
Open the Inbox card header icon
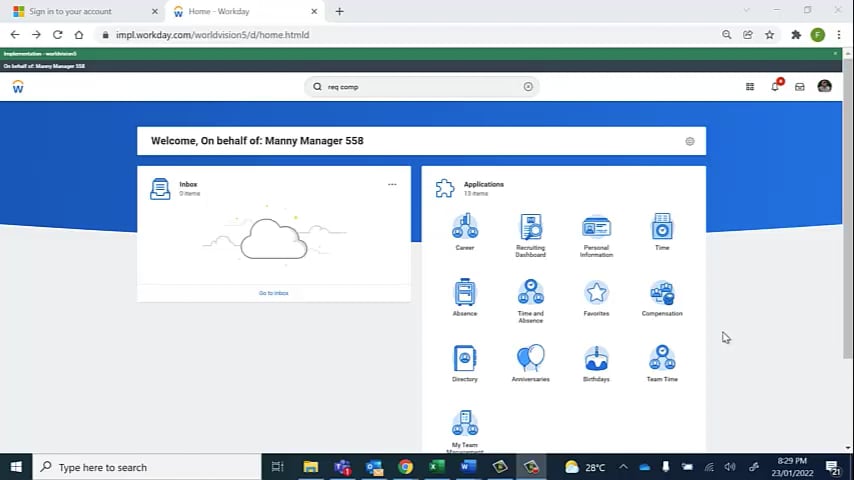point(160,189)
